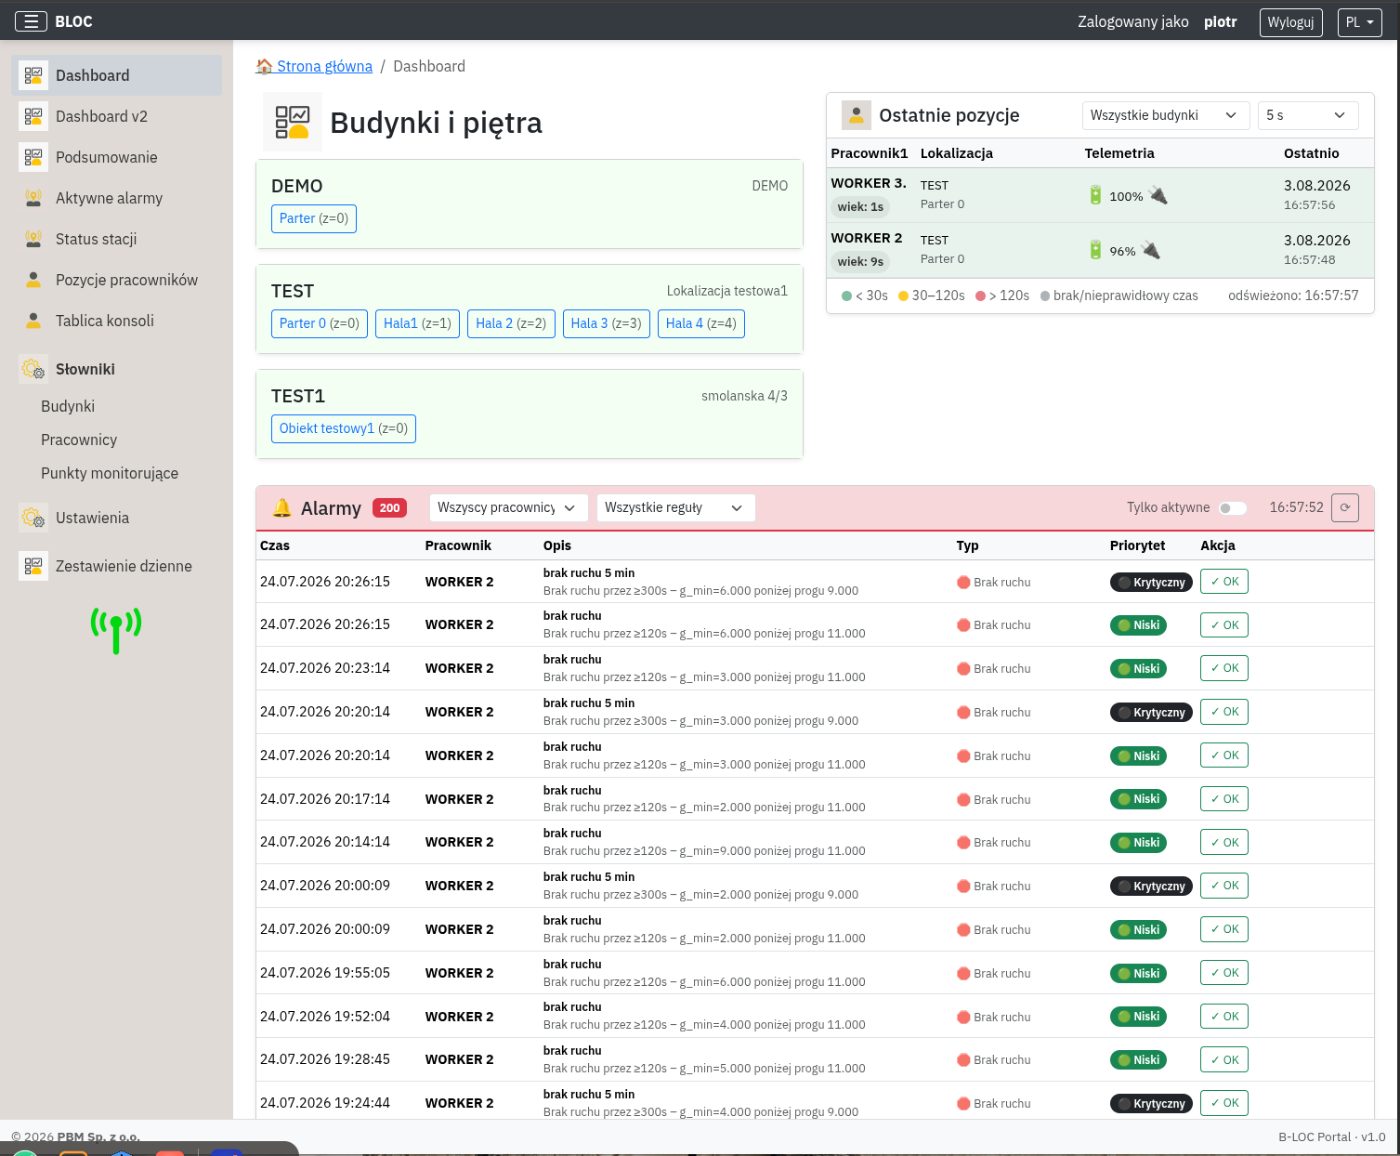The height and width of the screenshot is (1156, 1400).
Task: Click the Wyloguj button
Action: click(1291, 22)
